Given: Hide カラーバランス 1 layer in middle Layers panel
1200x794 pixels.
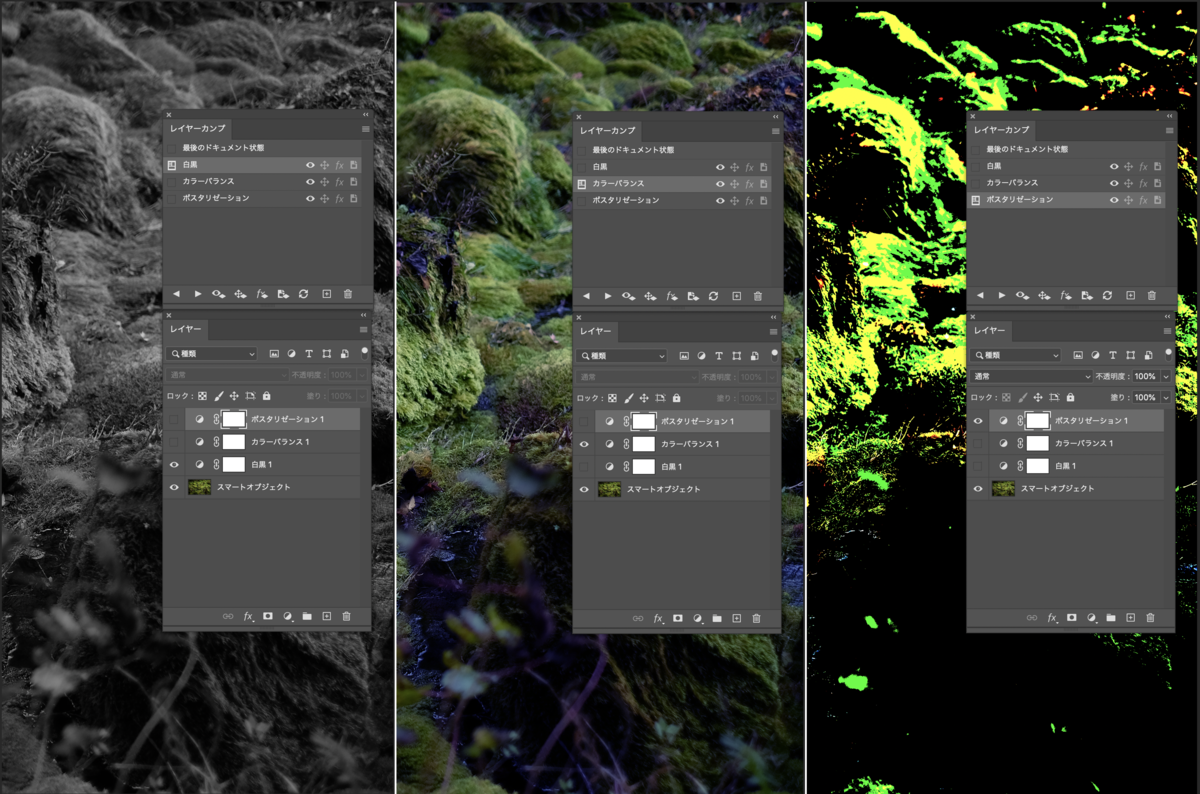Looking at the screenshot, I should (584, 444).
